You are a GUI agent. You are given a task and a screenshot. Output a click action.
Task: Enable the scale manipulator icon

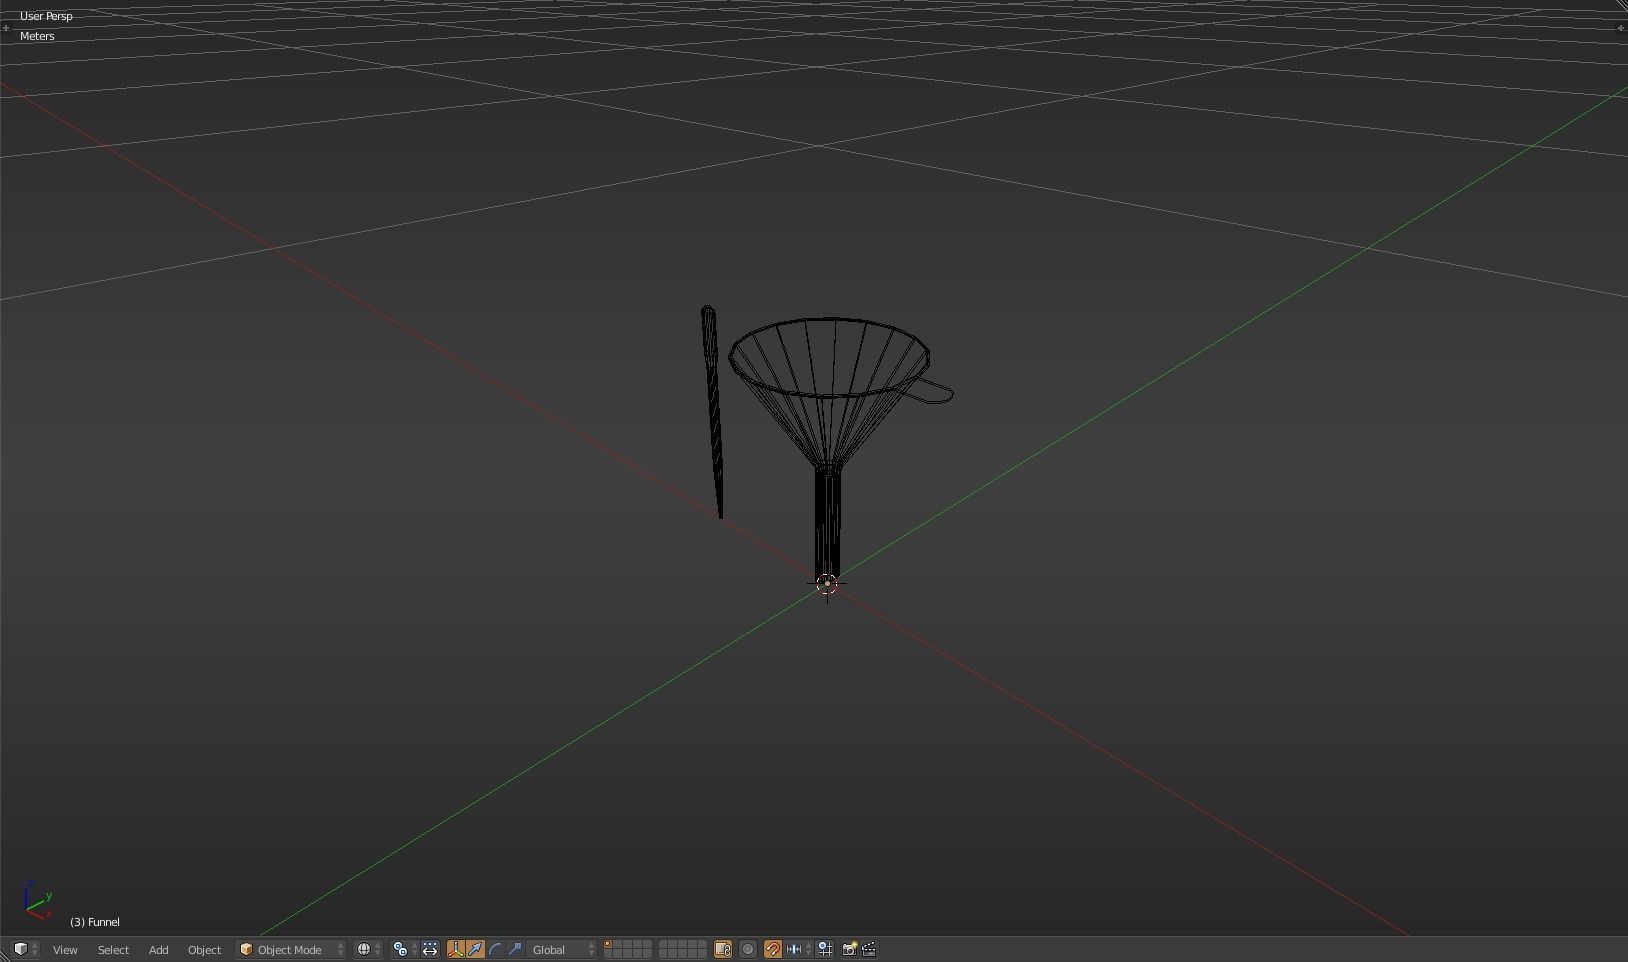coord(515,949)
